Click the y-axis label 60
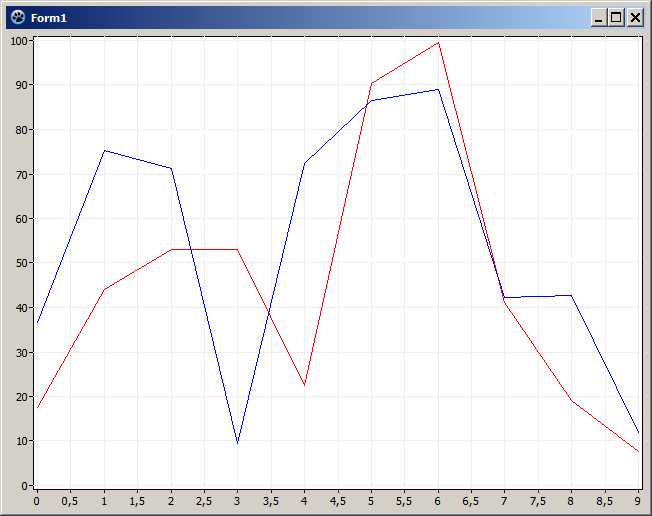Image resolution: width=652 pixels, height=516 pixels. [21, 219]
